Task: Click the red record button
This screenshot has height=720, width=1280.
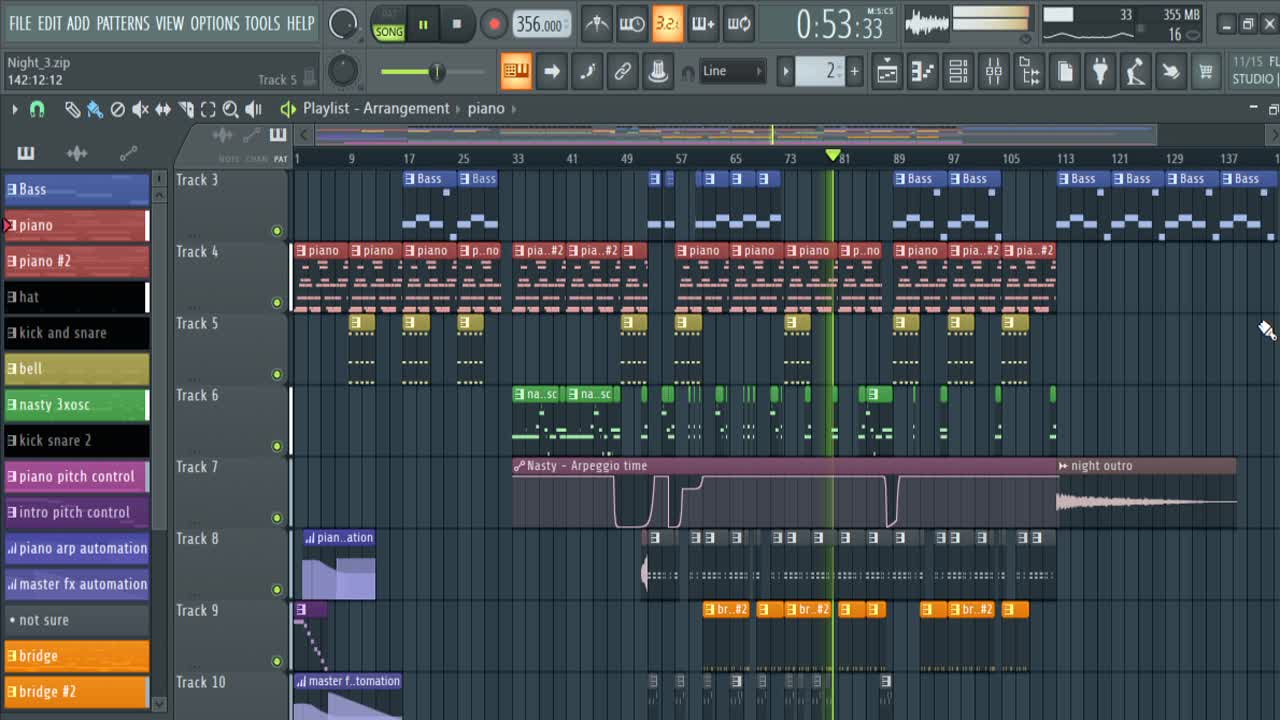Action: pyautogui.click(x=493, y=25)
